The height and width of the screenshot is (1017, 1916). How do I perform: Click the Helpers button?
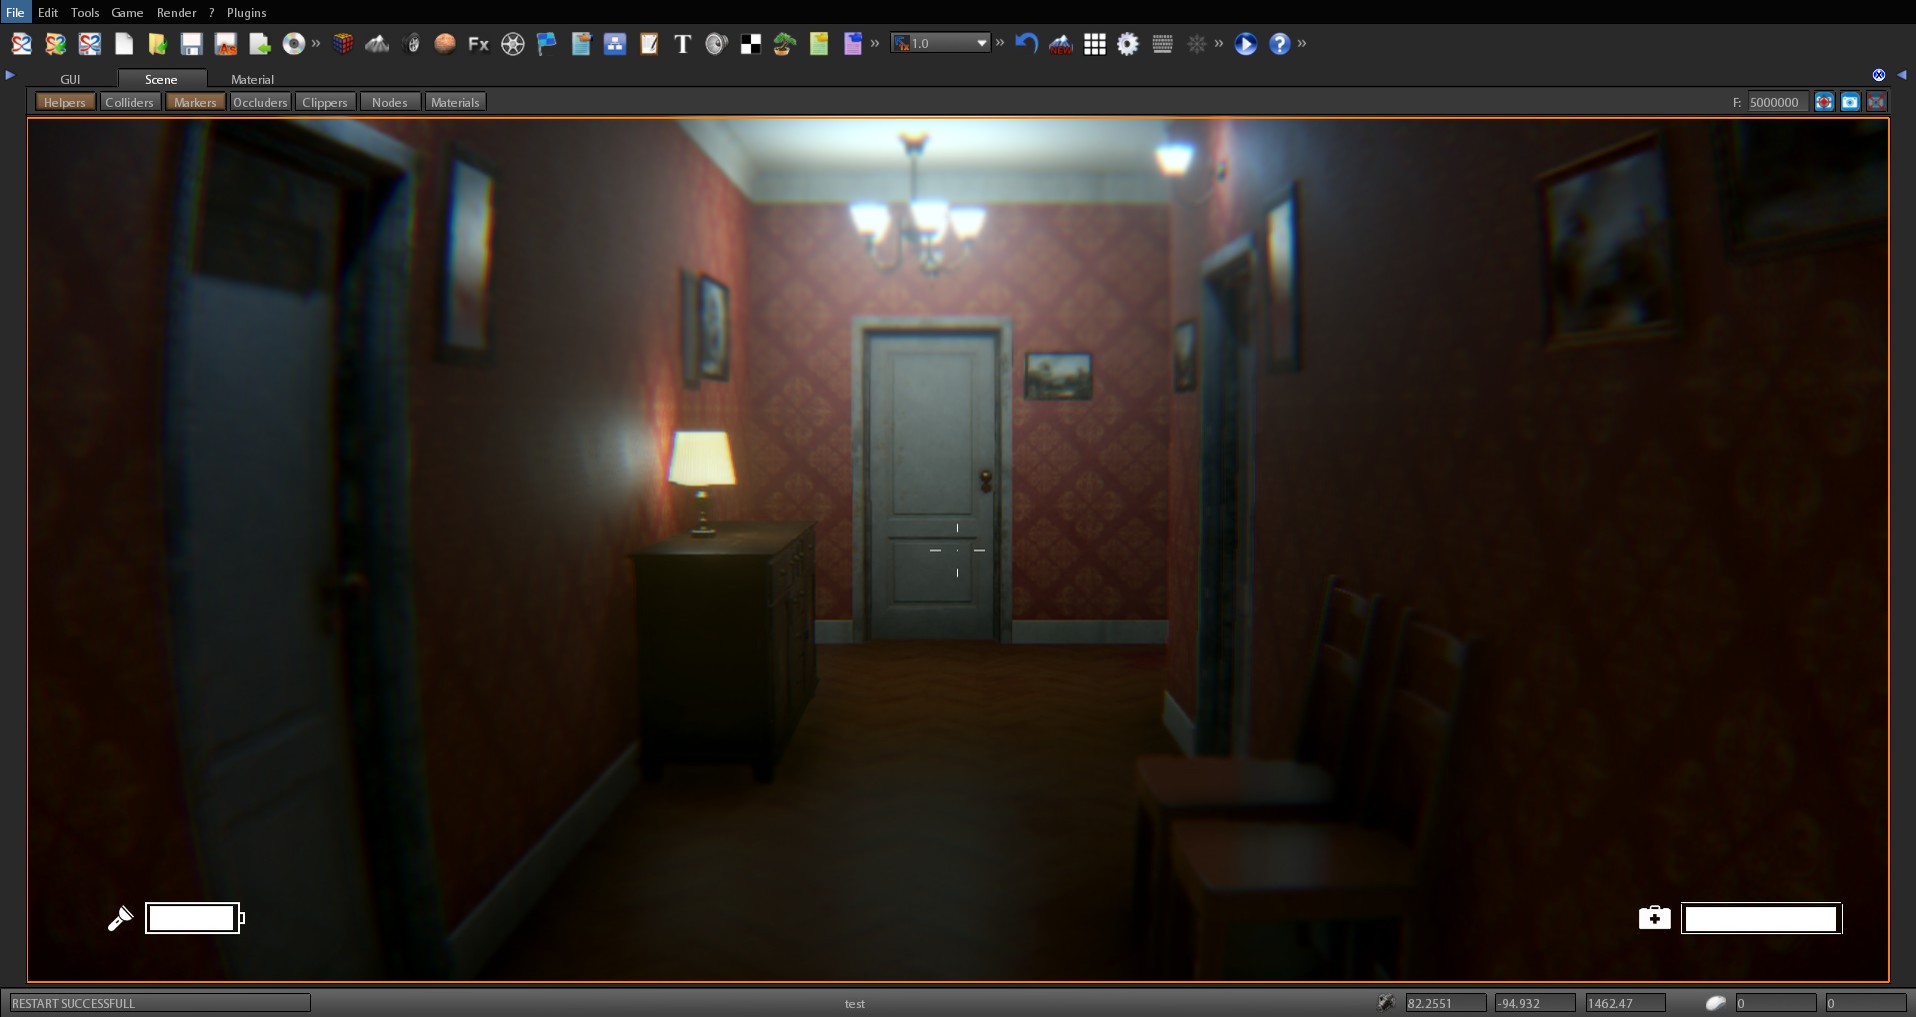point(64,101)
